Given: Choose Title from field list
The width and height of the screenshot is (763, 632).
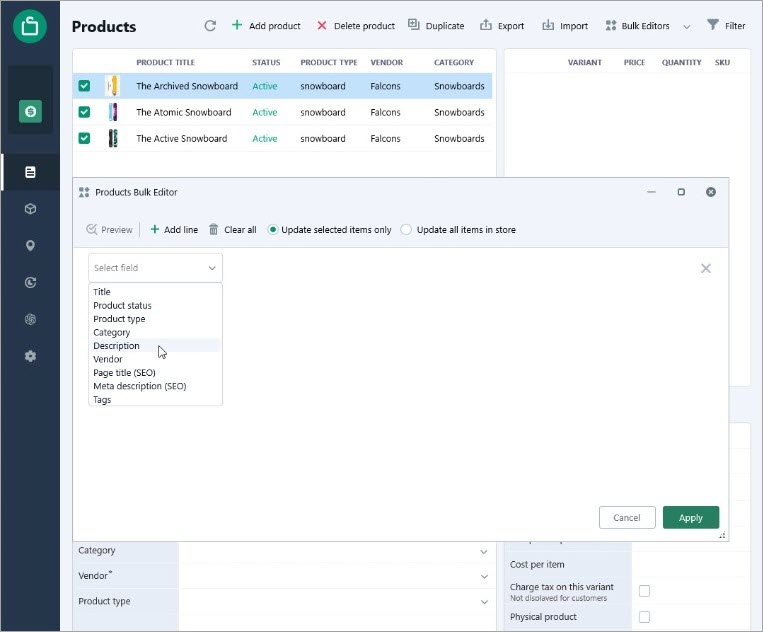Looking at the screenshot, I should click(102, 292).
